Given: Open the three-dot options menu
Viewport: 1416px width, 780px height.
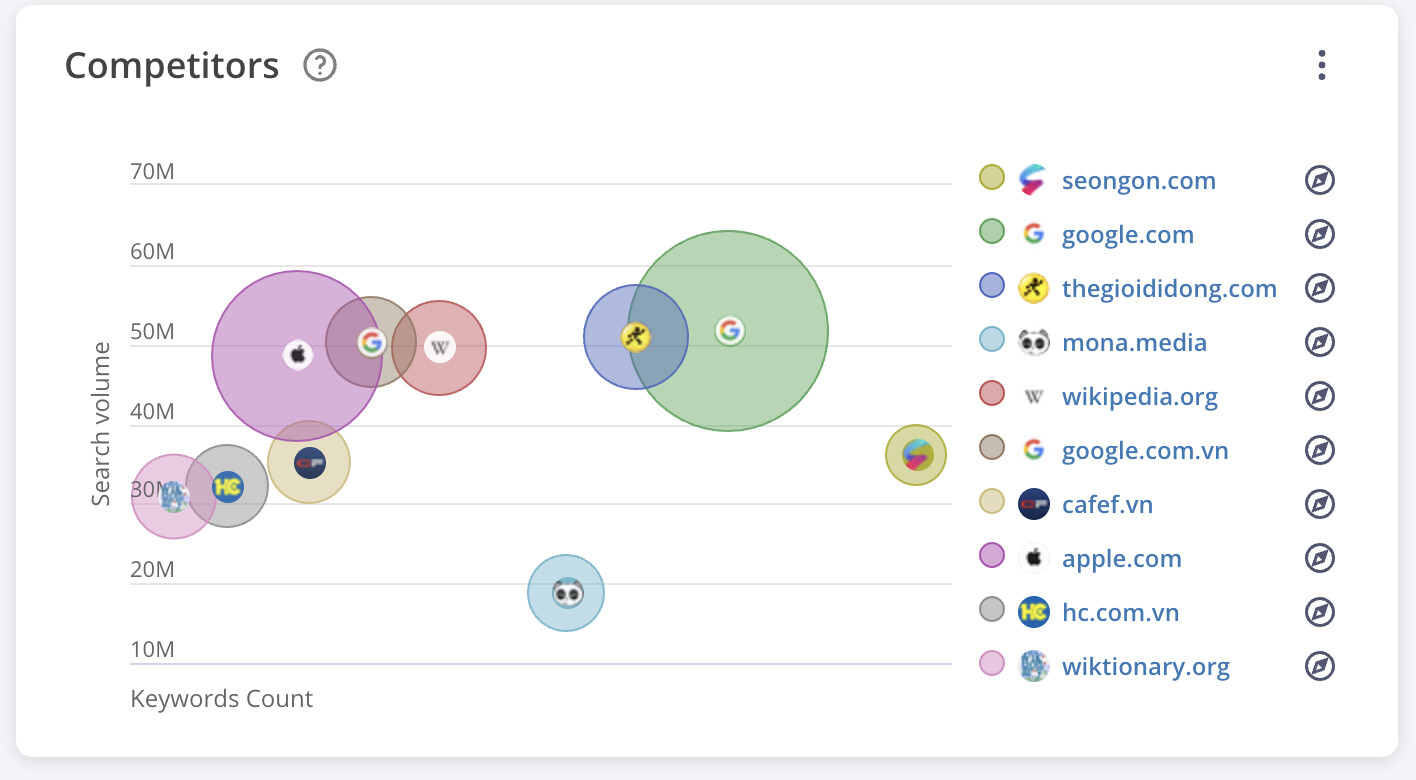Looking at the screenshot, I should coord(1322,65).
